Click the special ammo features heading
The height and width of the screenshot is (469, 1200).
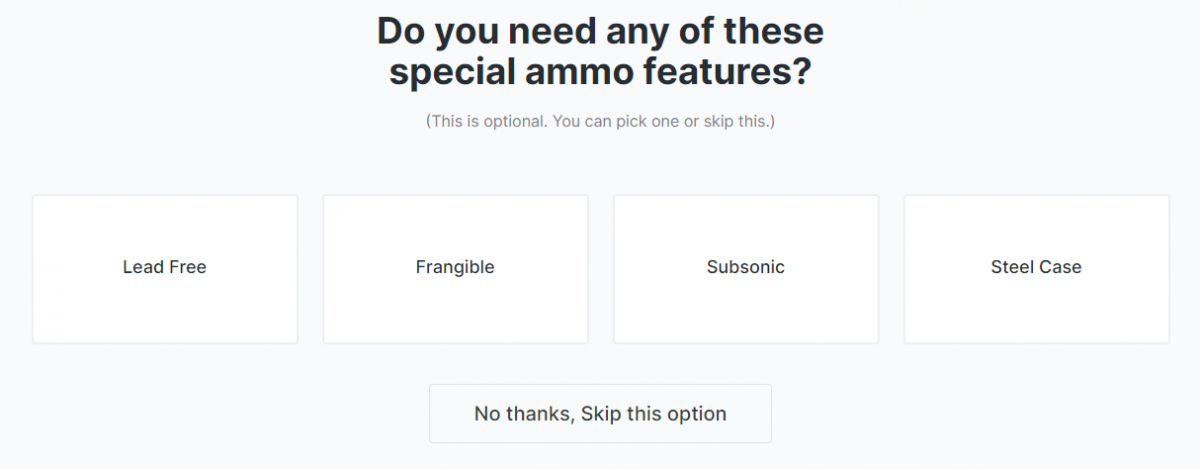(x=600, y=52)
